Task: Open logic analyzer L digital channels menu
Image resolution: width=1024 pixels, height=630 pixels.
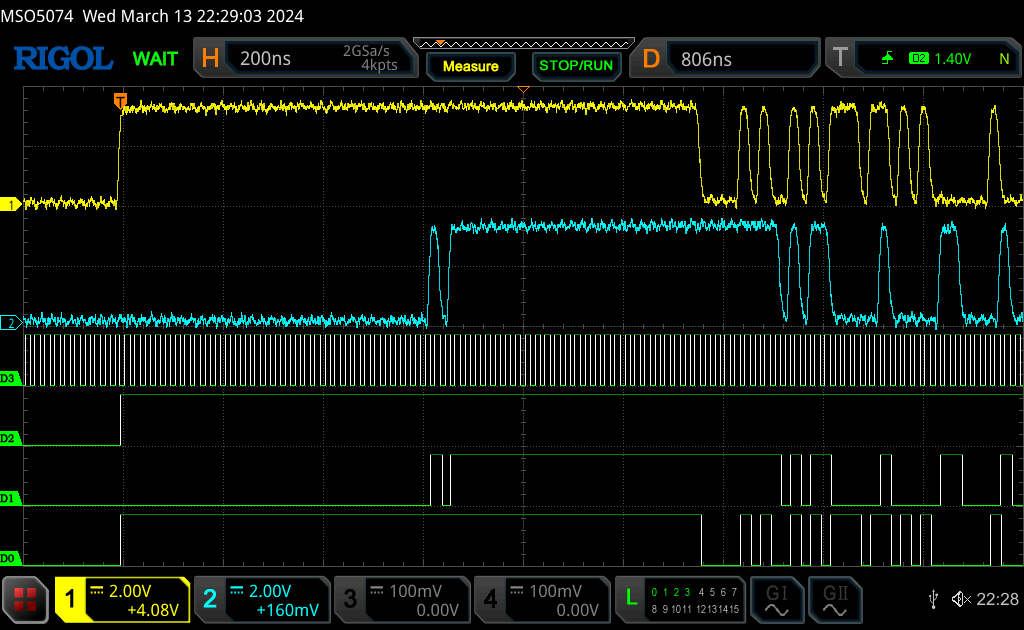Action: pos(680,599)
